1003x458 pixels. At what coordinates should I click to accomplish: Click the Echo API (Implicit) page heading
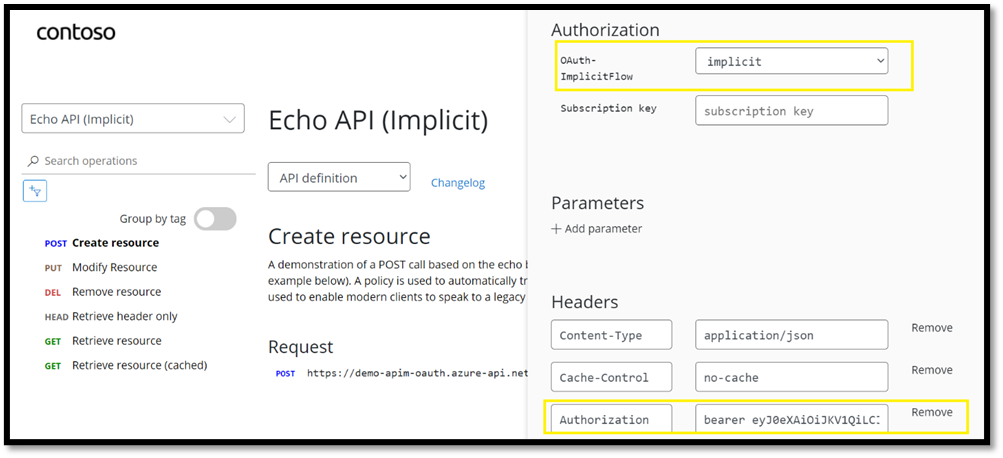378,121
